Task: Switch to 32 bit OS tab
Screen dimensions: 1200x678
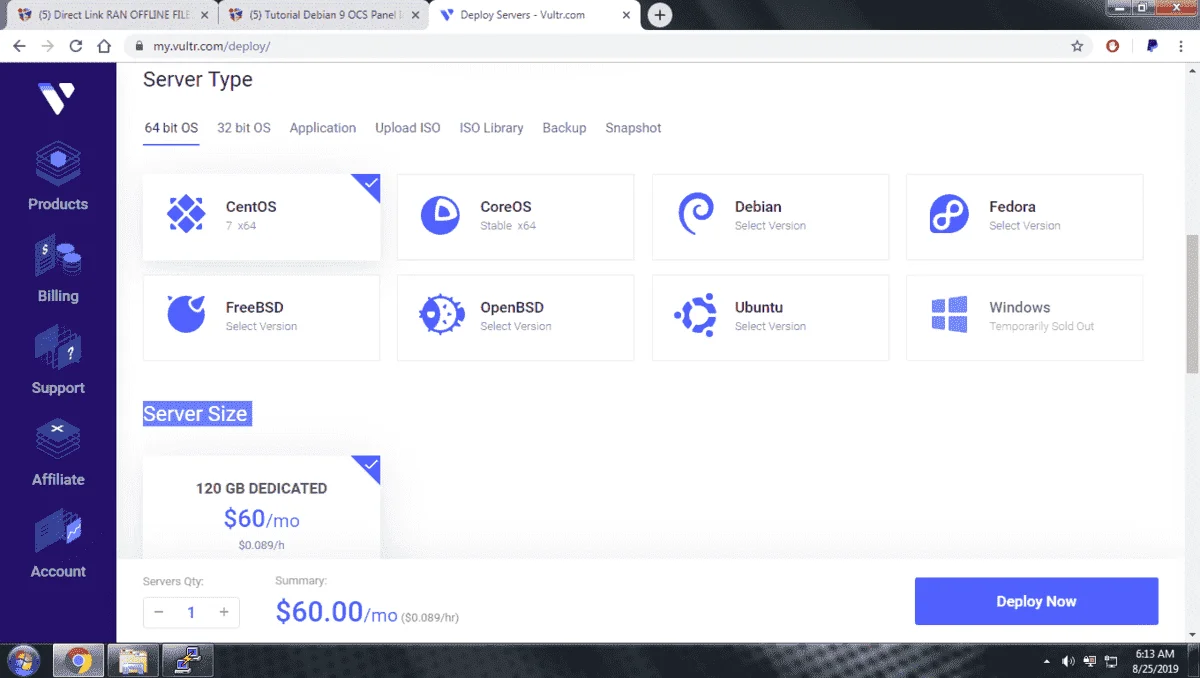Action: [x=244, y=128]
